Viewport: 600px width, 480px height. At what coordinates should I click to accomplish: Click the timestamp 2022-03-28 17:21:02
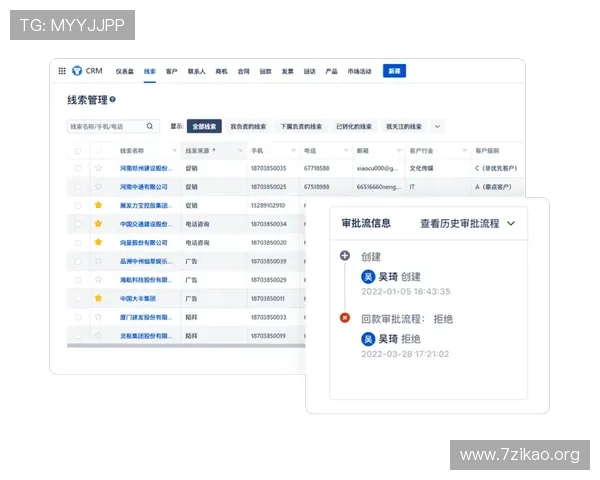405,354
